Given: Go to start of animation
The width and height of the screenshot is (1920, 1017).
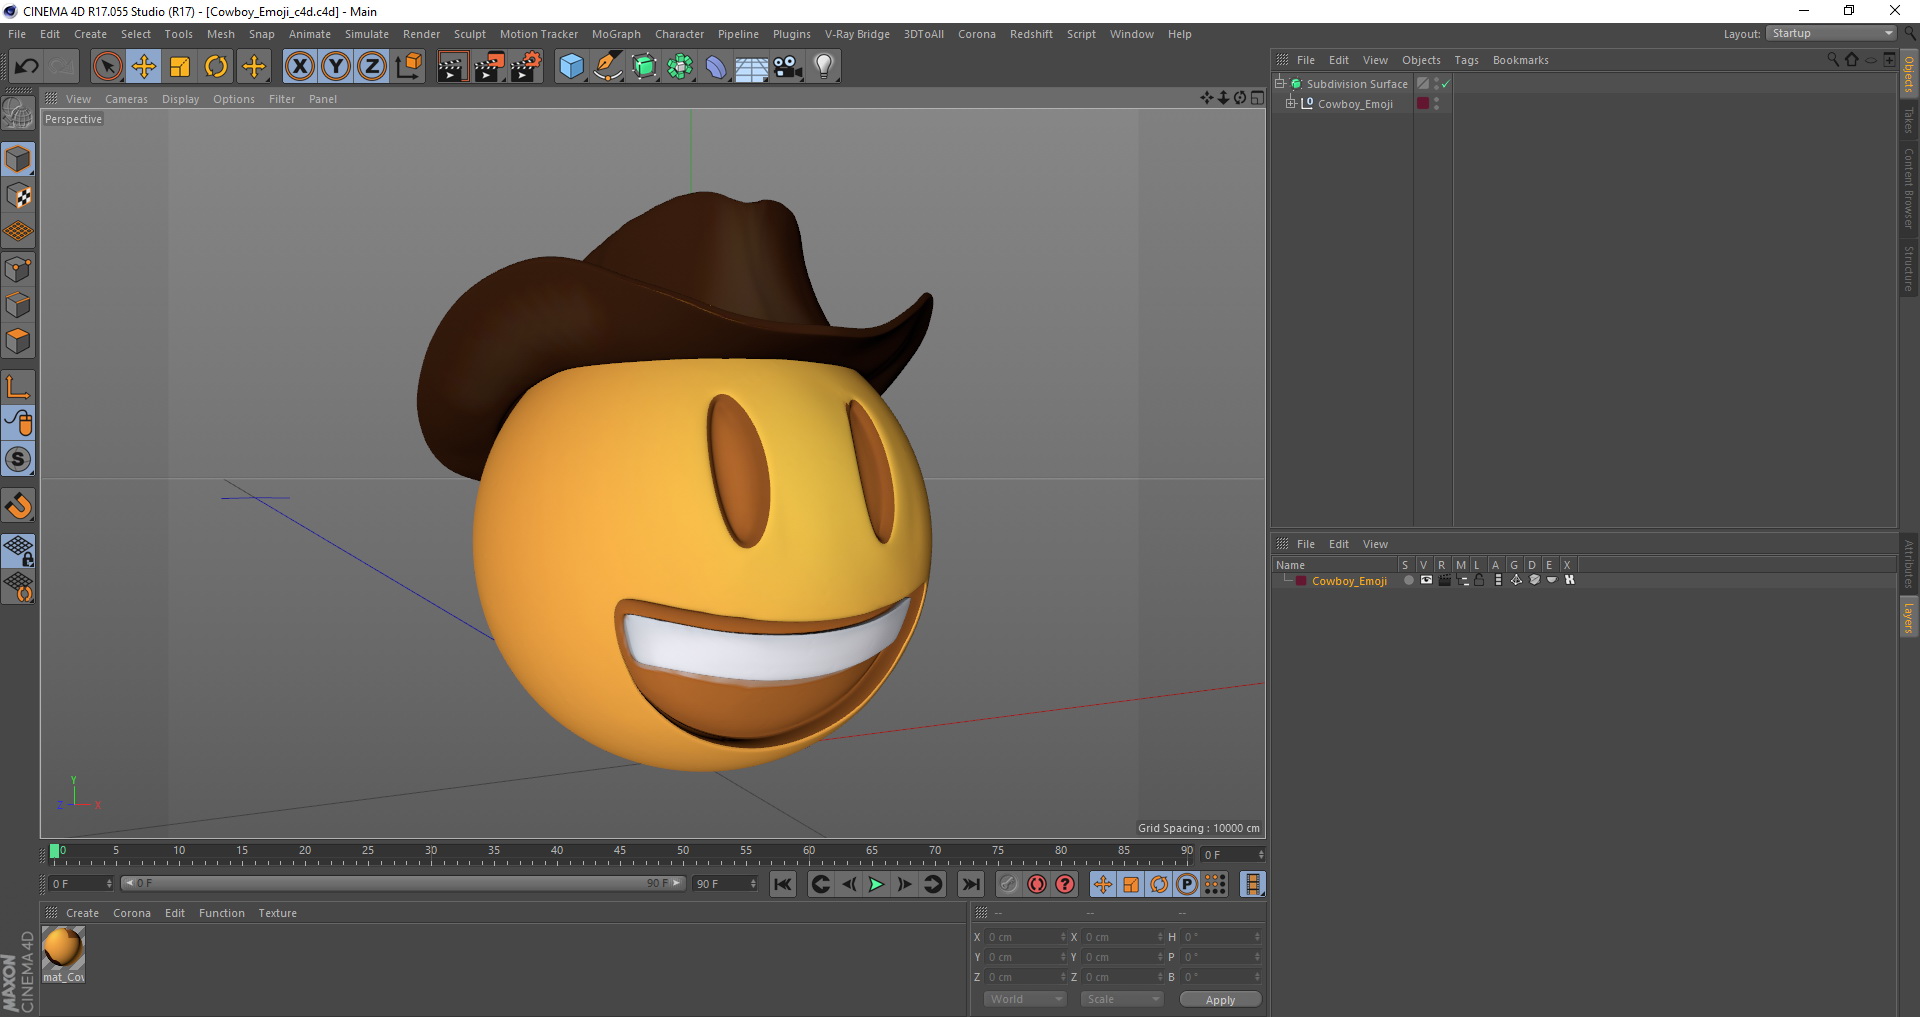Looking at the screenshot, I should coord(783,884).
